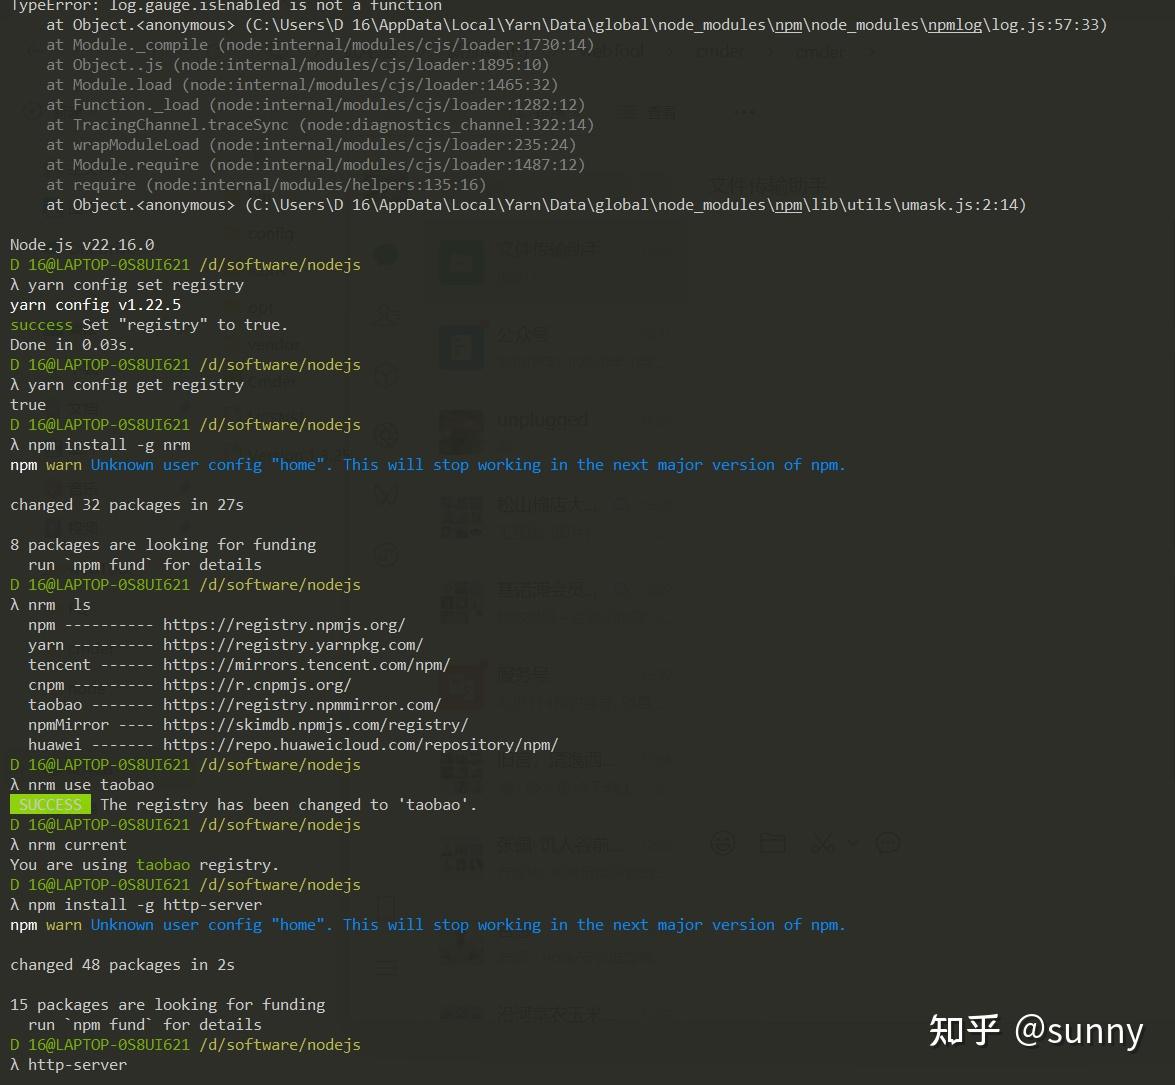Click the send file folder icon

[773, 843]
